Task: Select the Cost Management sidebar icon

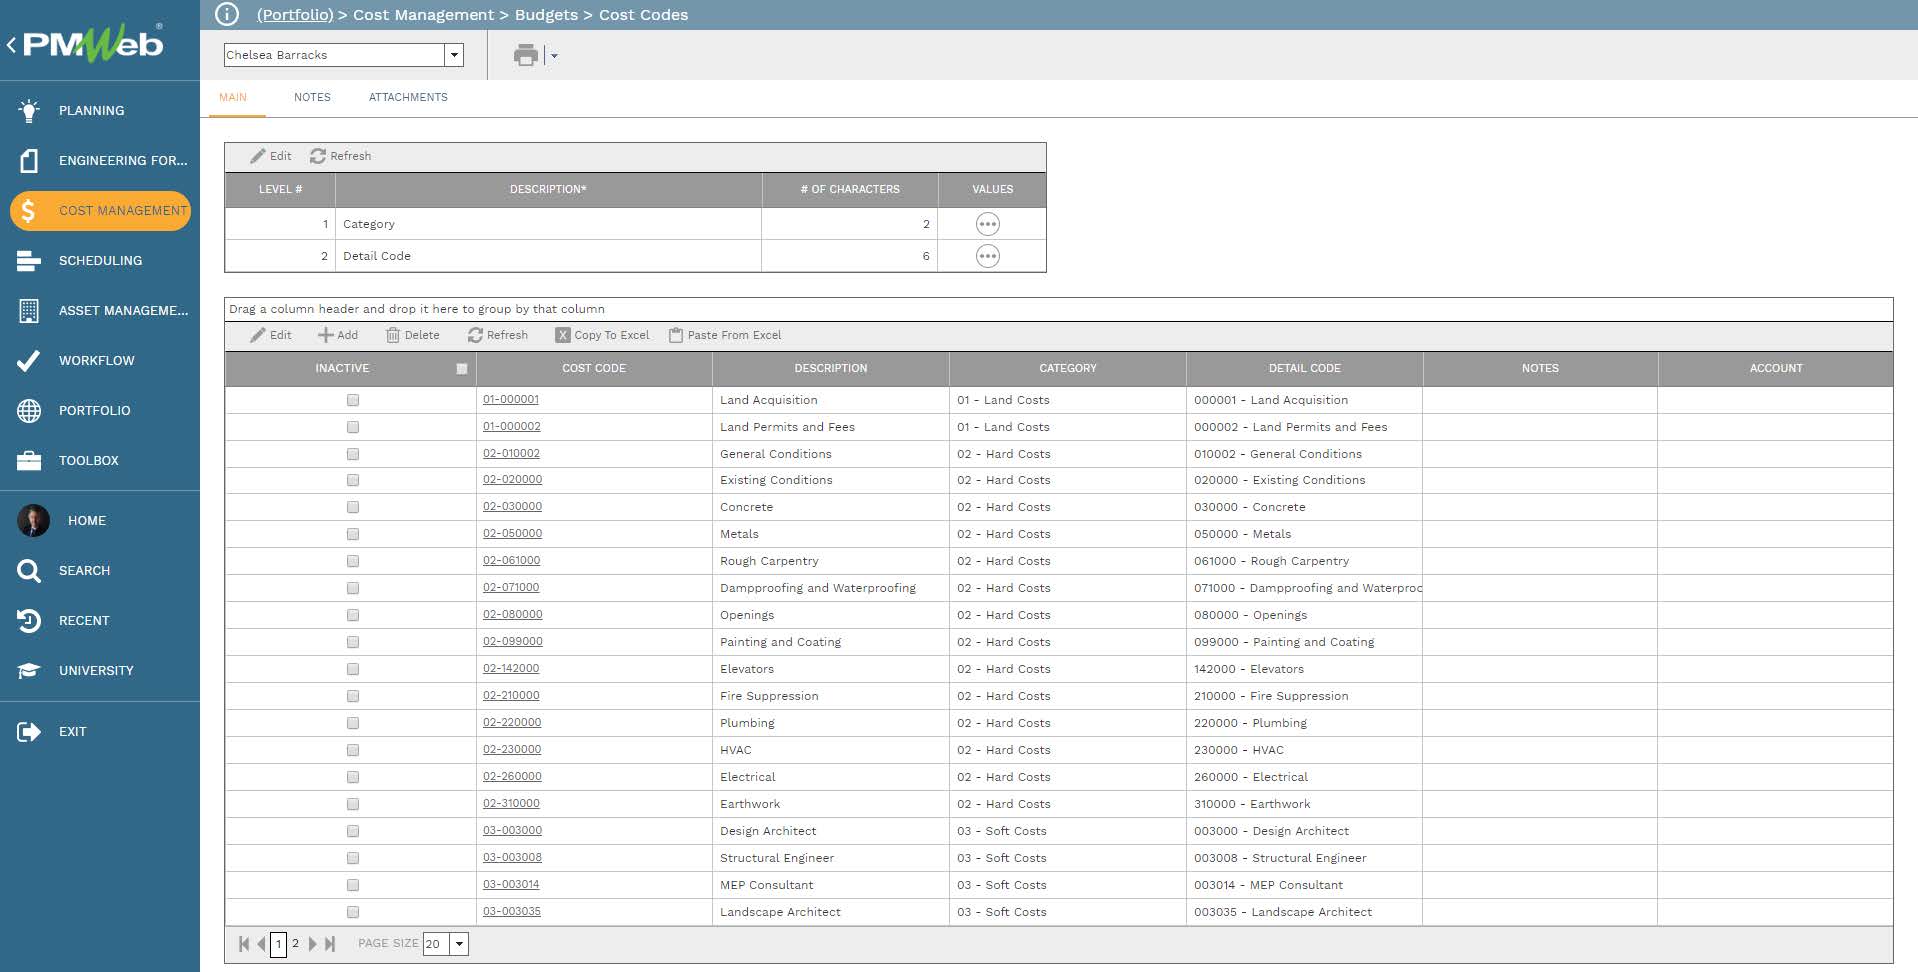Action: (x=29, y=211)
